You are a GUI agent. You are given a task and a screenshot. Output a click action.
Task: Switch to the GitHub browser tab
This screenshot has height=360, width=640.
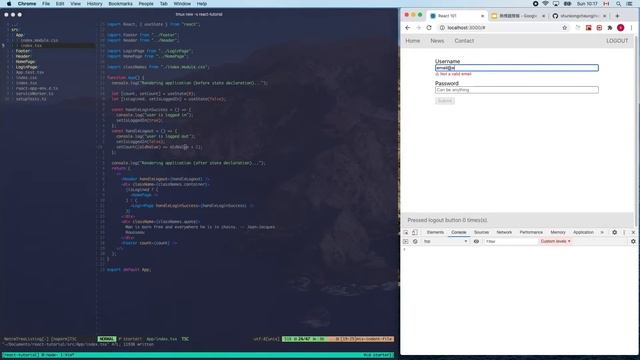580,16
